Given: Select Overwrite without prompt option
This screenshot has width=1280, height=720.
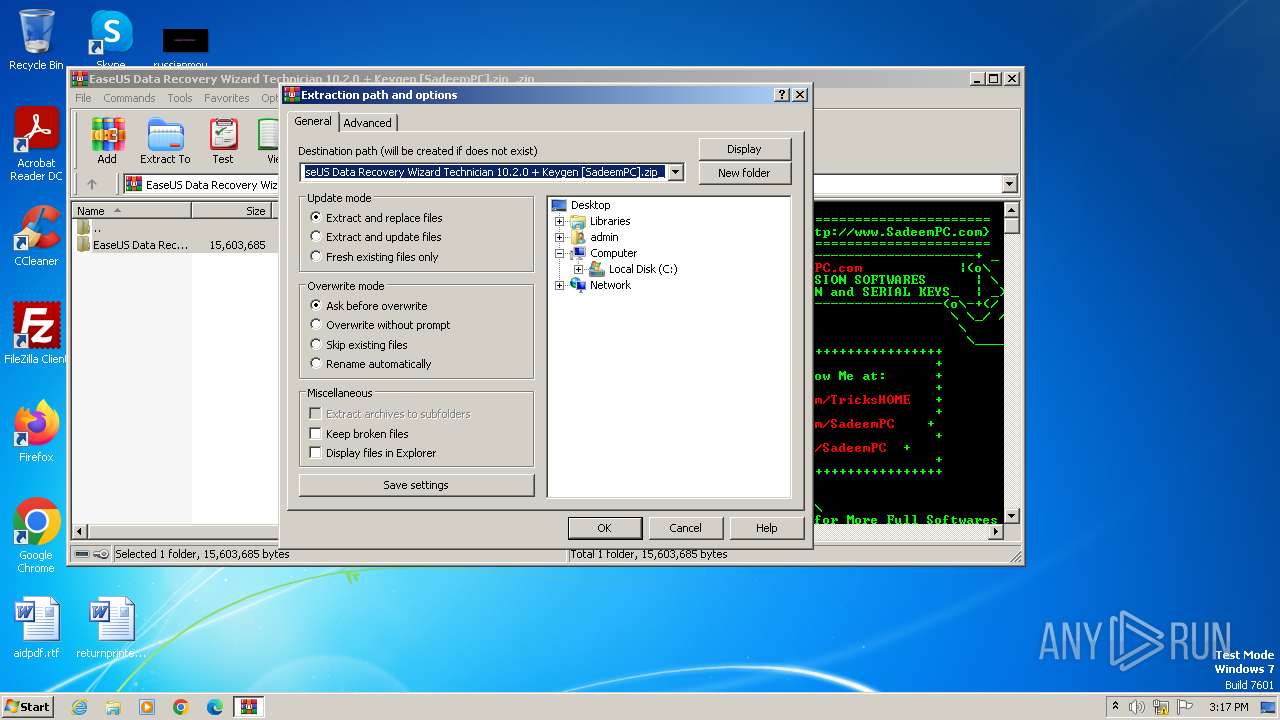Looking at the screenshot, I should (380, 325).
